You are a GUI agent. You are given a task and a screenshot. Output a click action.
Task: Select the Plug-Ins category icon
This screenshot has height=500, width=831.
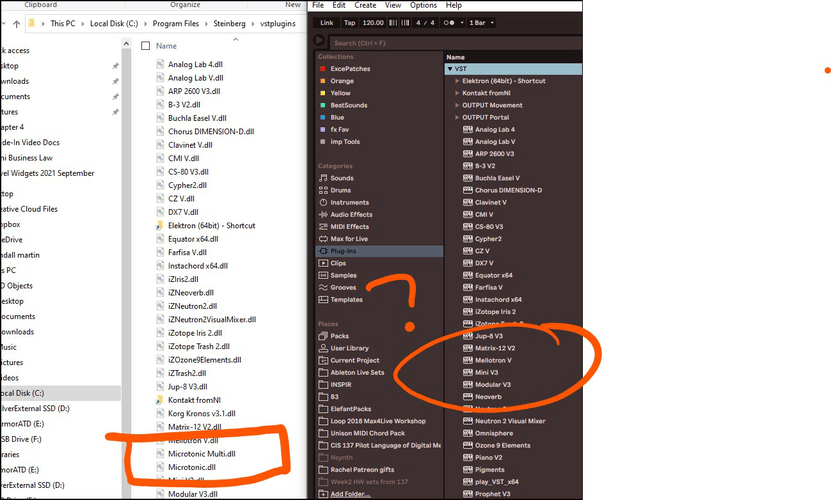(x=323, y=251)
